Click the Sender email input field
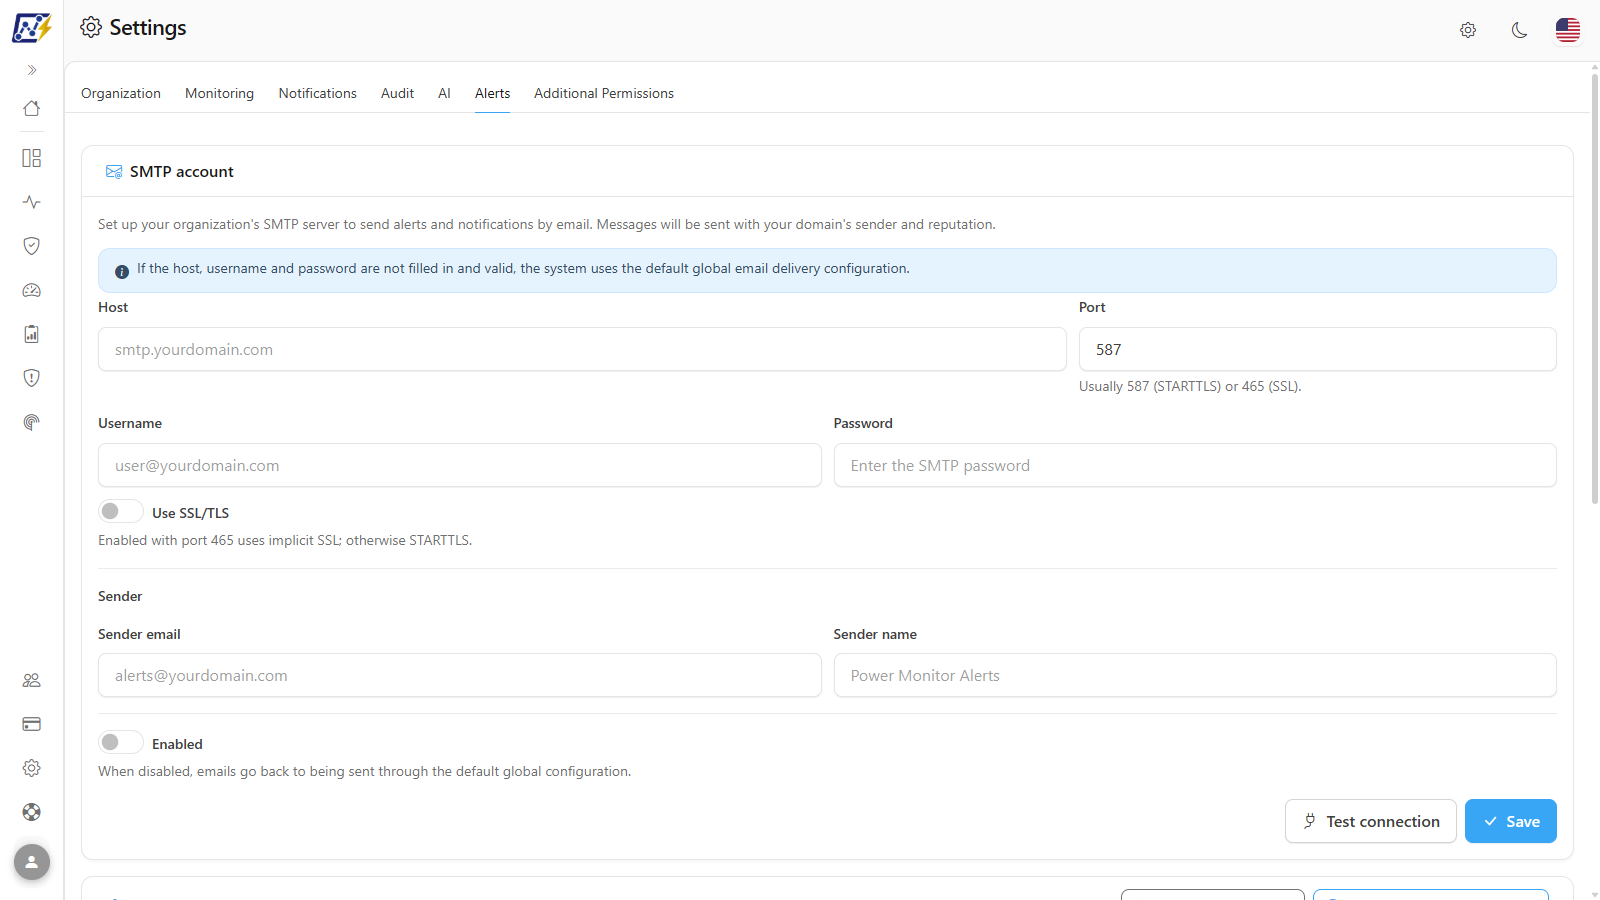The height and width of the screenshot is (900, 1600). (460, 676)
